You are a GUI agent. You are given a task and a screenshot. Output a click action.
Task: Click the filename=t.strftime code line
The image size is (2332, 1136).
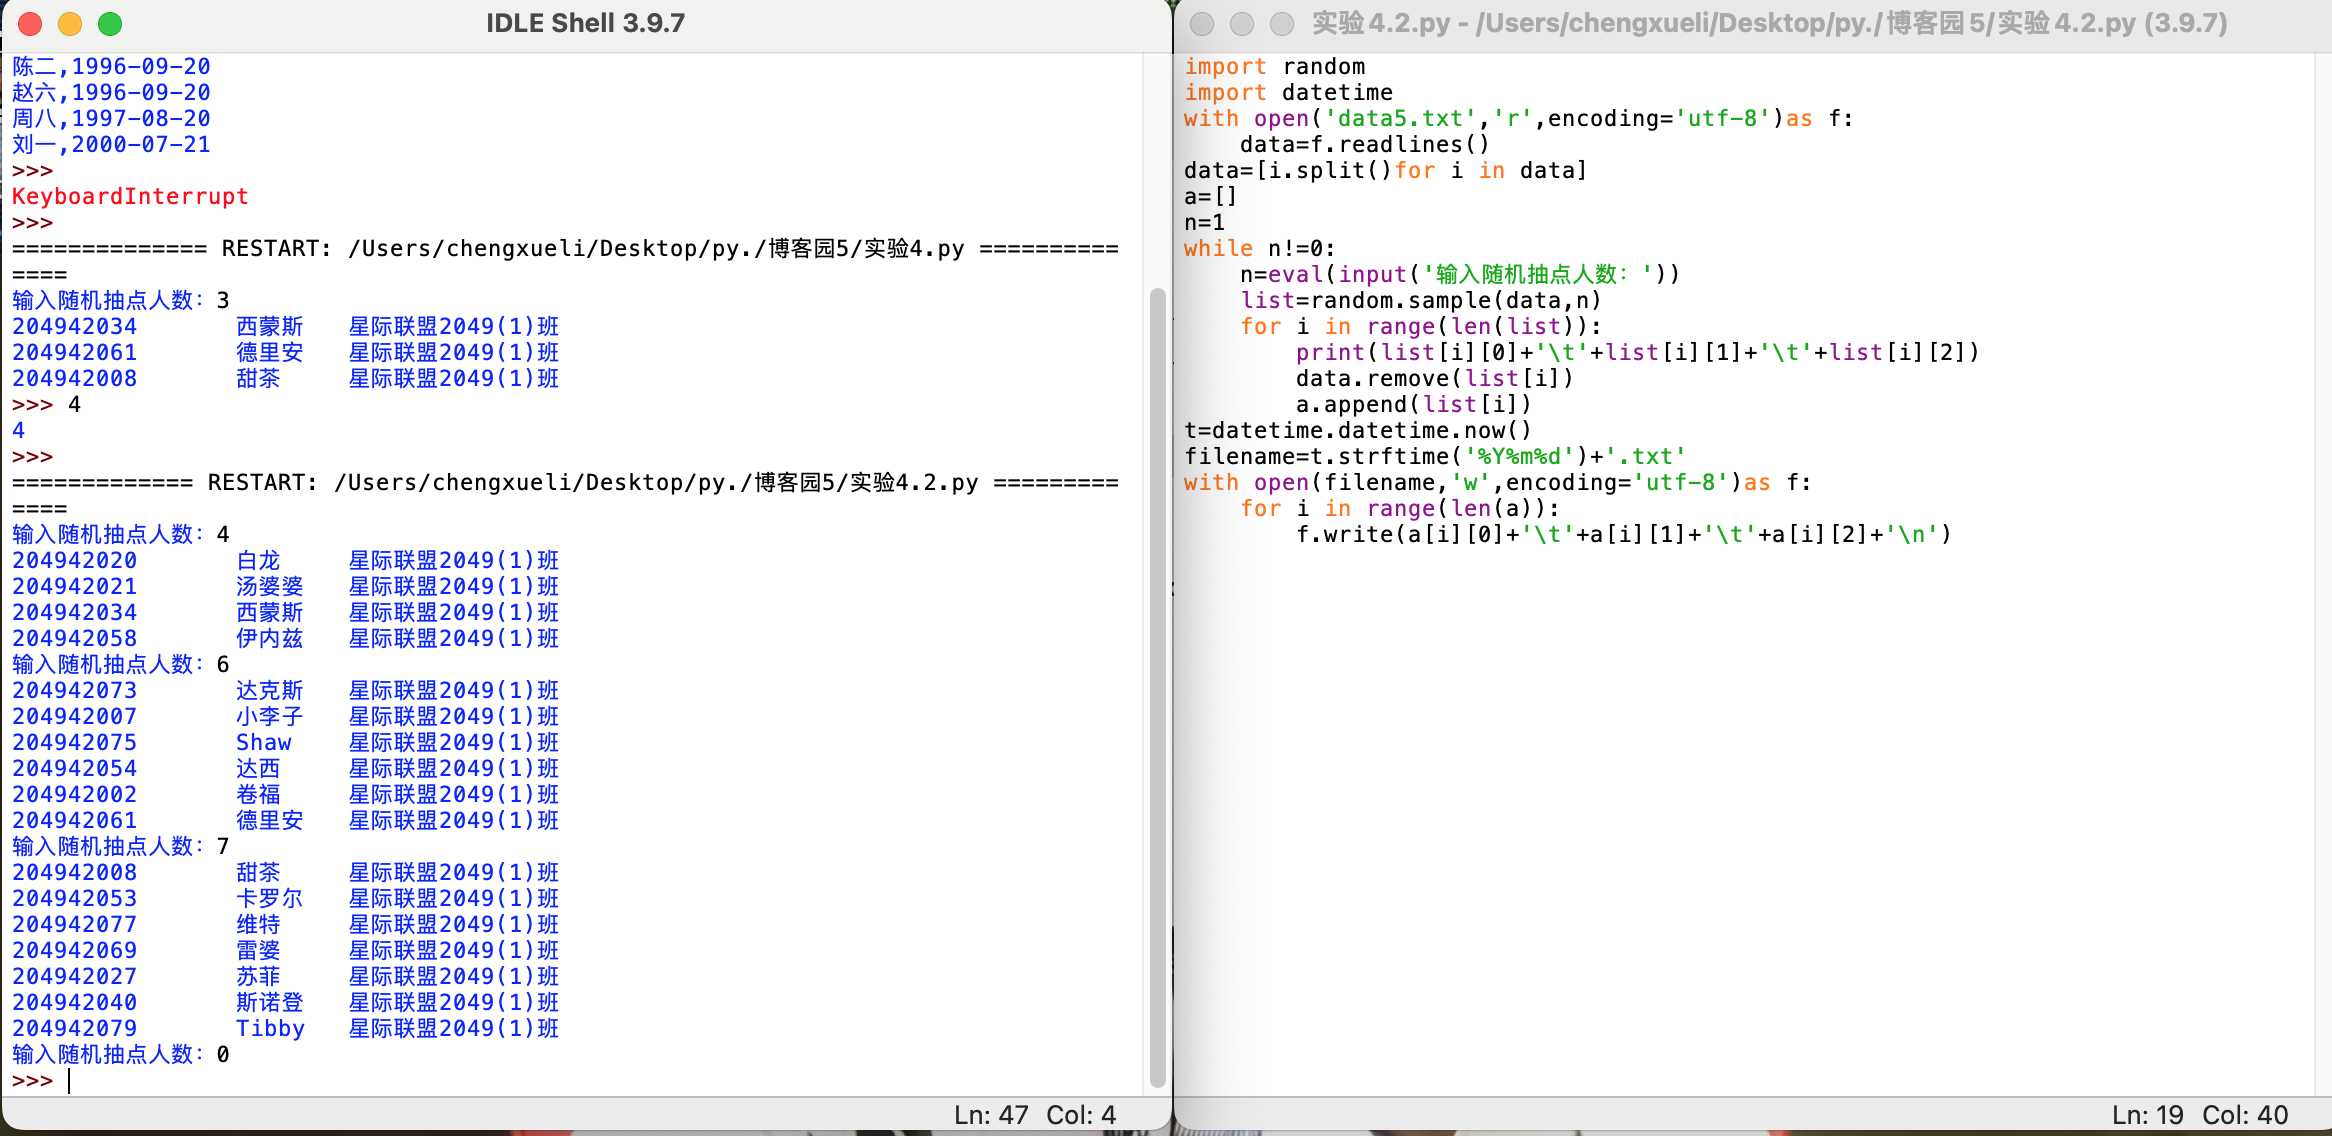pos(1434,457)
